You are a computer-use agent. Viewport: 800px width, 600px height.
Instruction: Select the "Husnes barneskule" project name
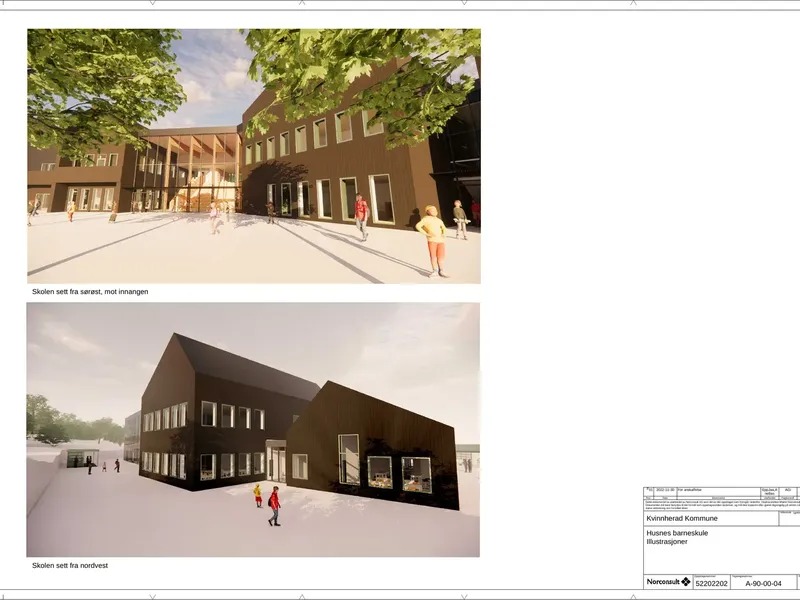677,533
